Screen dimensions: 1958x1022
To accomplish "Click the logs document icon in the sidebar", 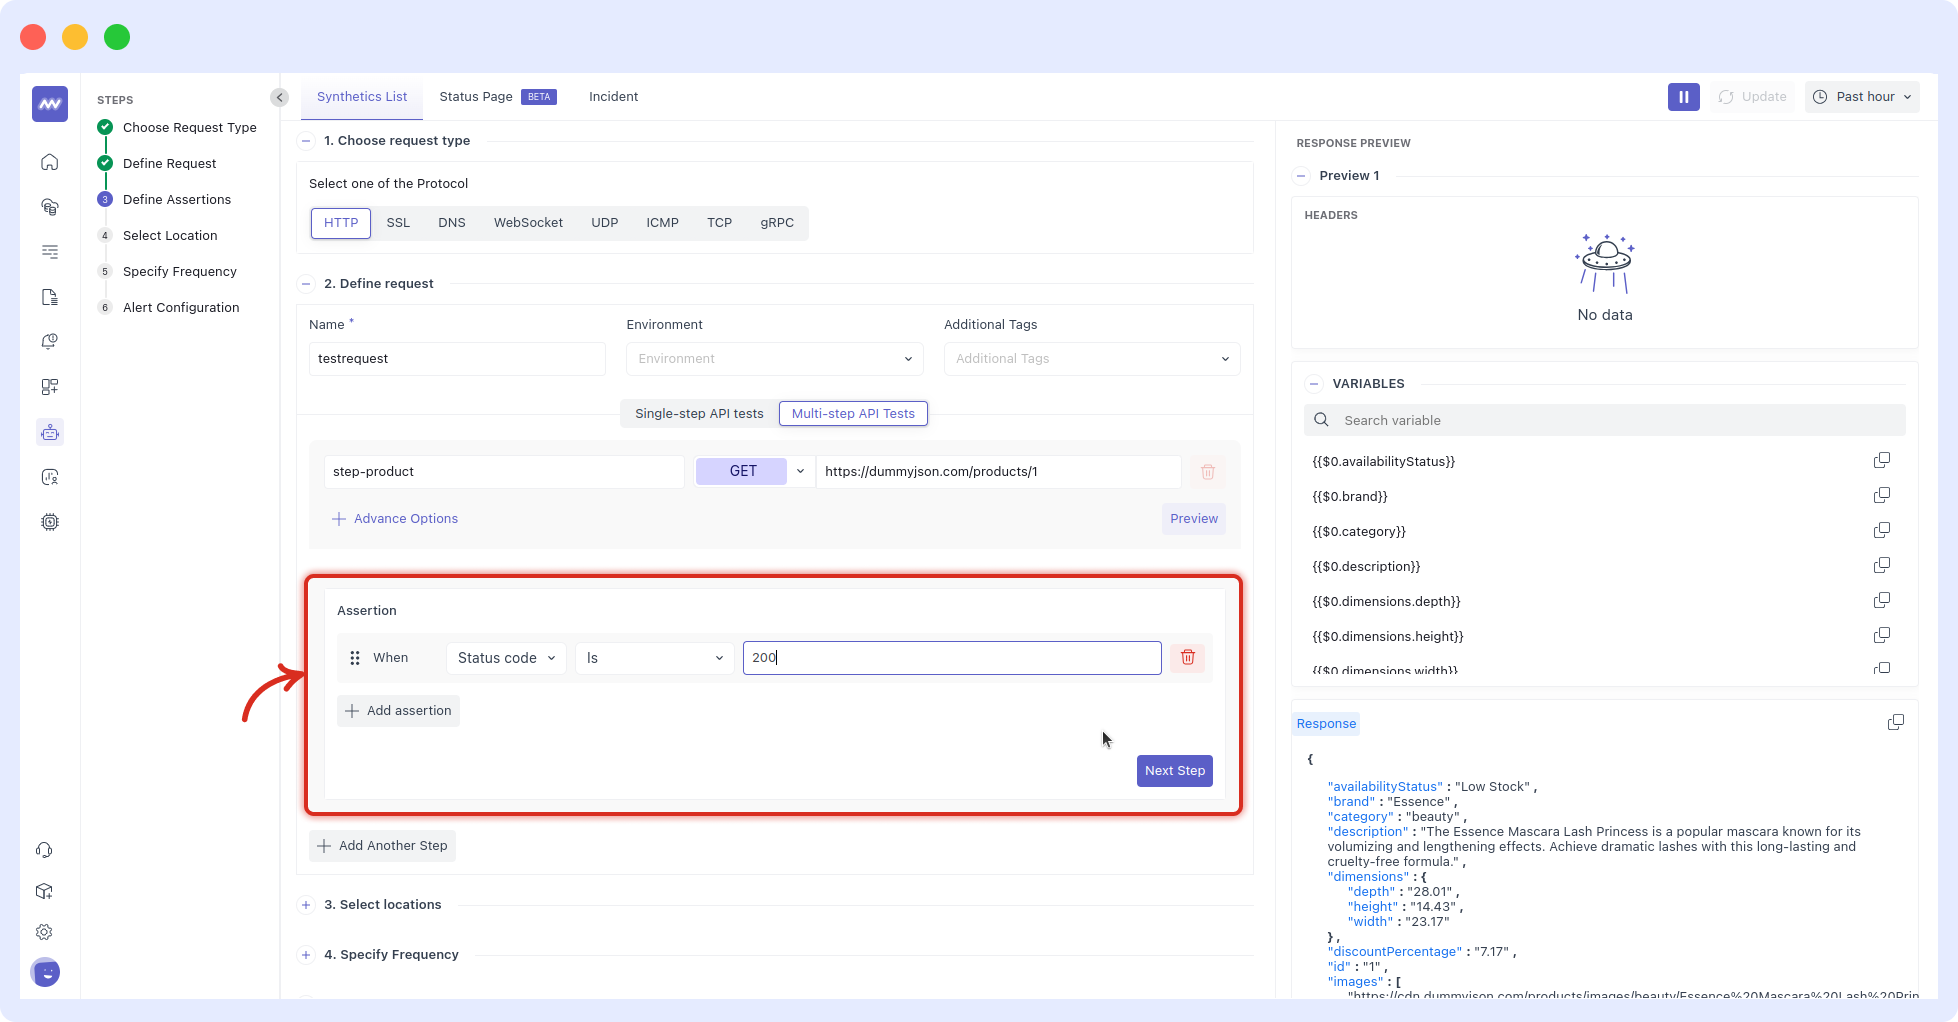I will [x=49, y=297].
